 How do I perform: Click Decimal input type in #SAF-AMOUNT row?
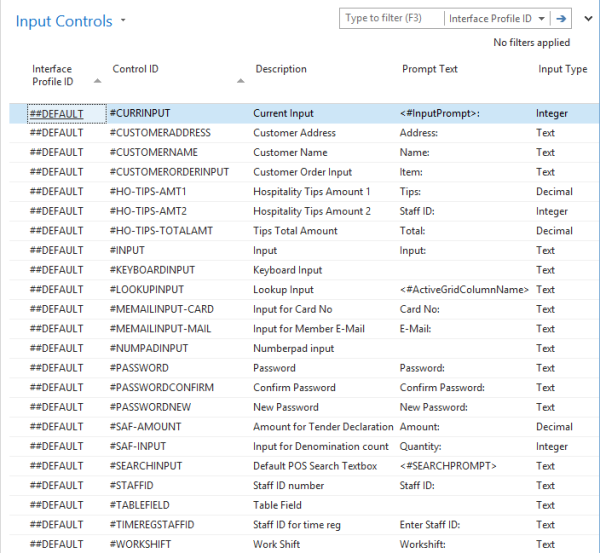click(x=554, y=427)
